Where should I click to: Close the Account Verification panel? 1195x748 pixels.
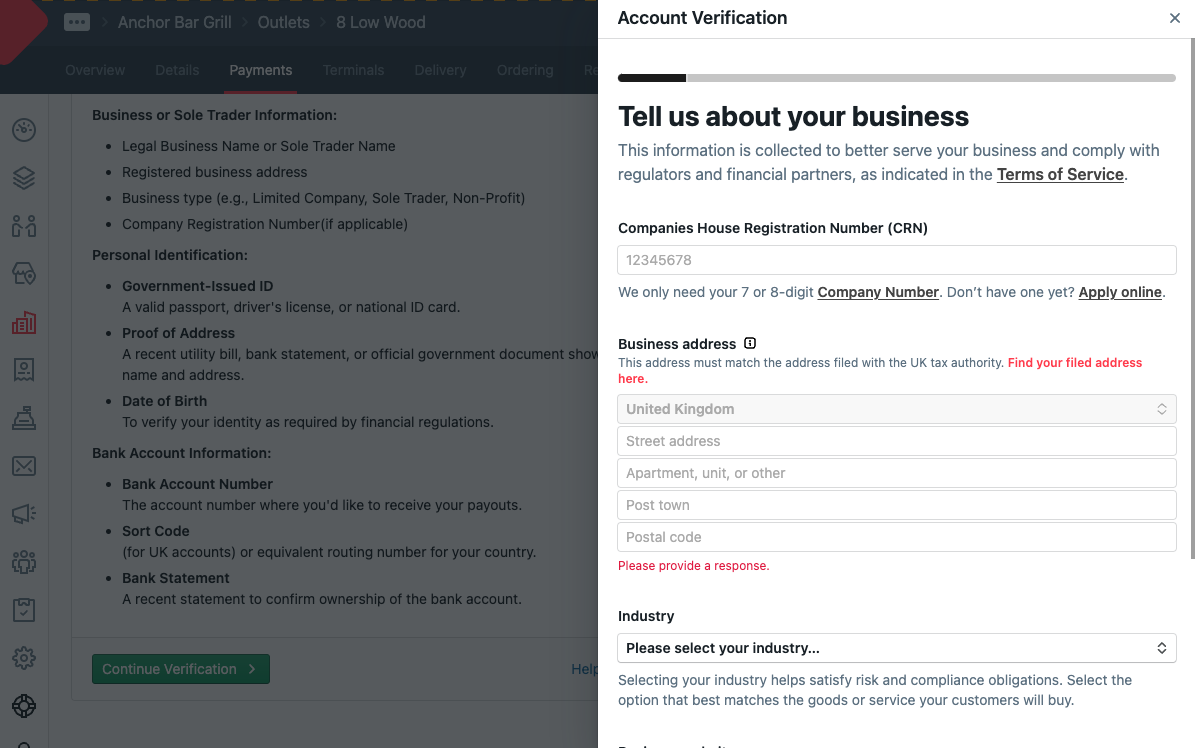tap(1175, 18)
